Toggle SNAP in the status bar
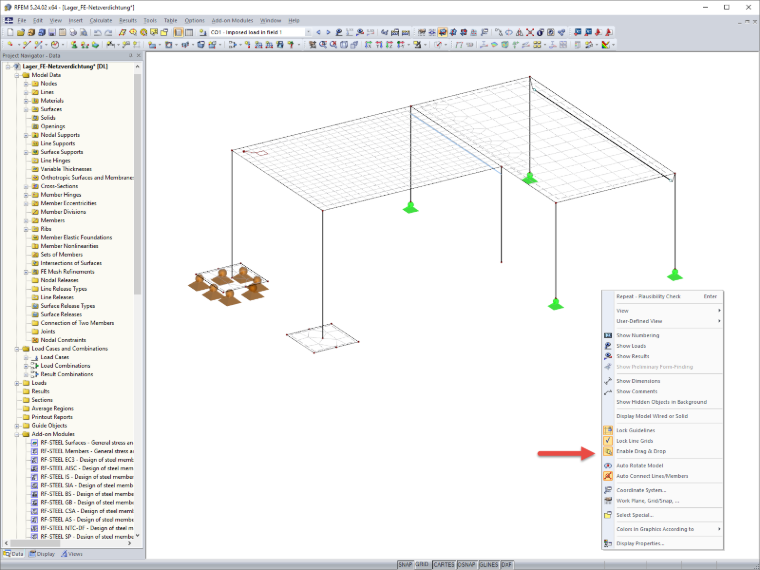760x570 pixels. (405, 565)
